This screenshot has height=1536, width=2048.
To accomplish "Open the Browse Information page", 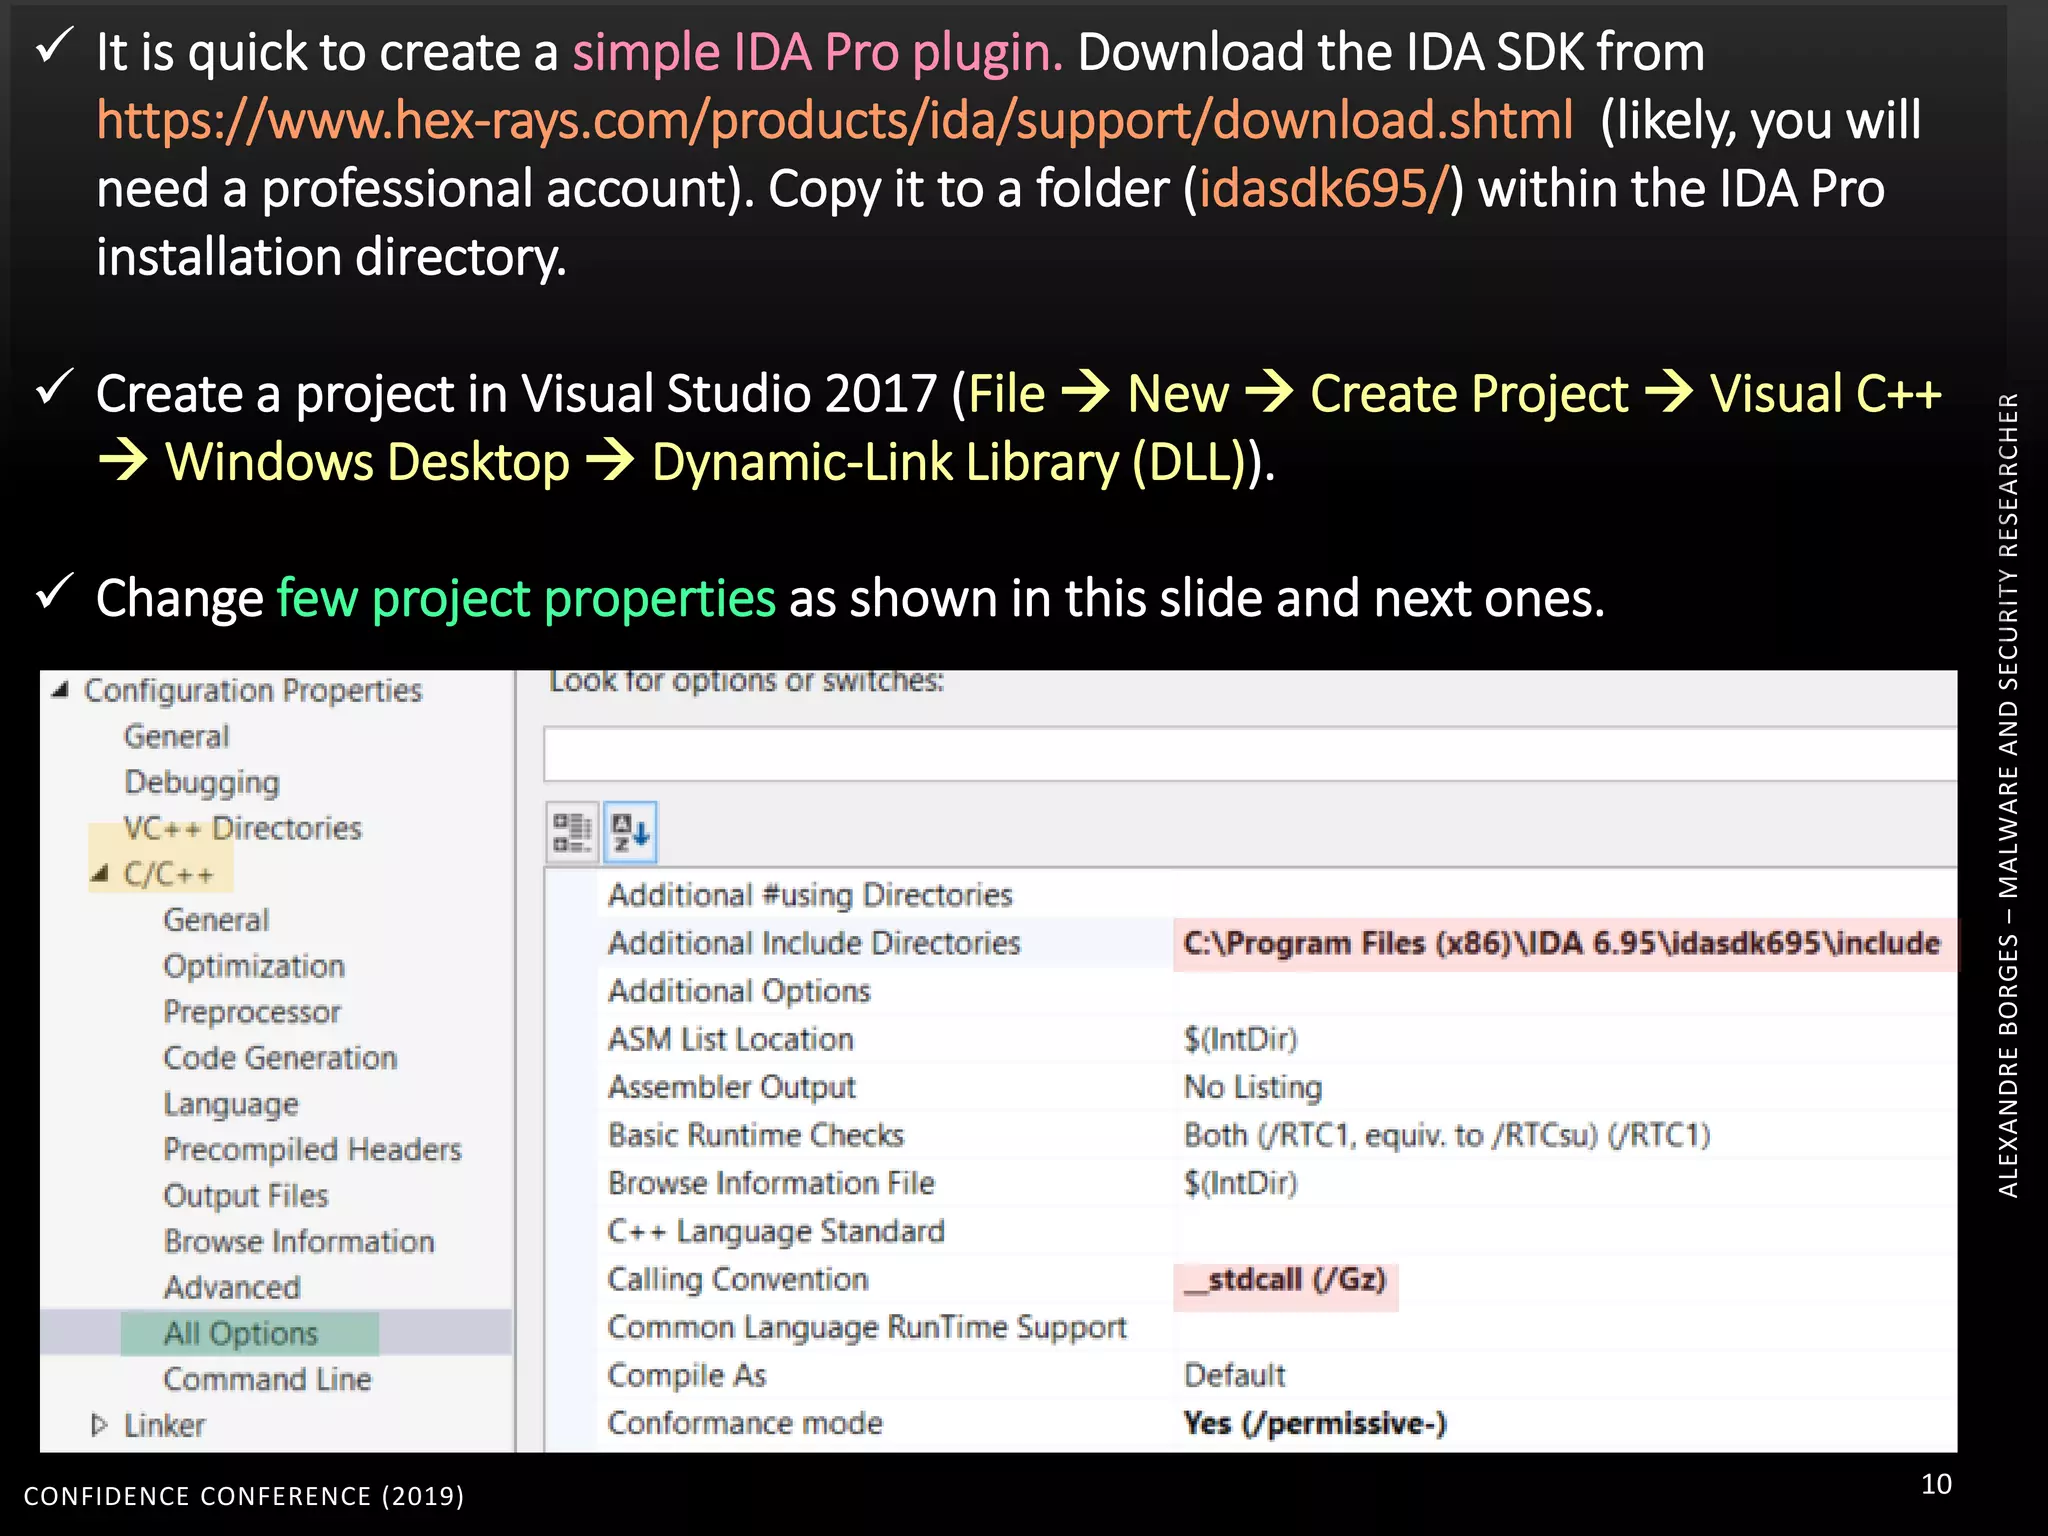I will point(299,1241).
